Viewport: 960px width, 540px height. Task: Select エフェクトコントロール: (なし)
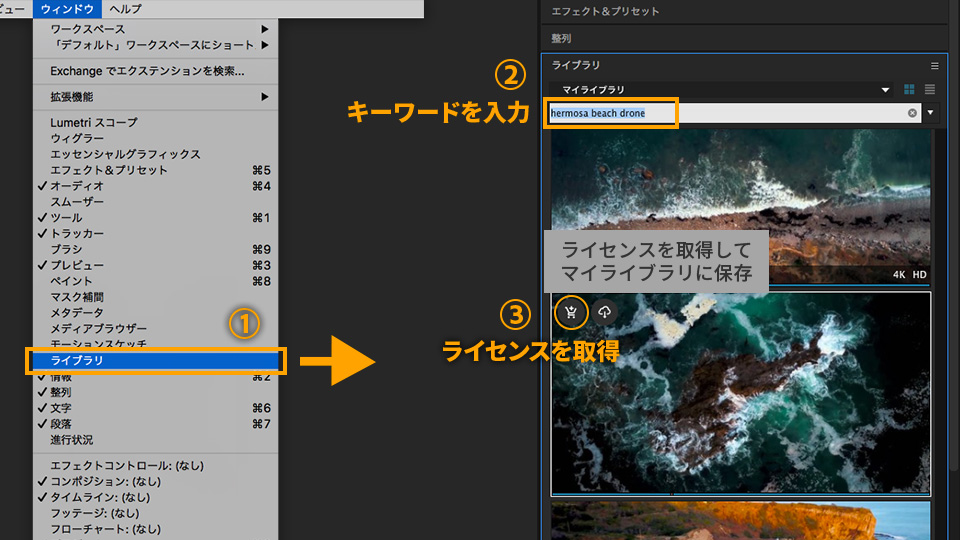click(156, 466)
